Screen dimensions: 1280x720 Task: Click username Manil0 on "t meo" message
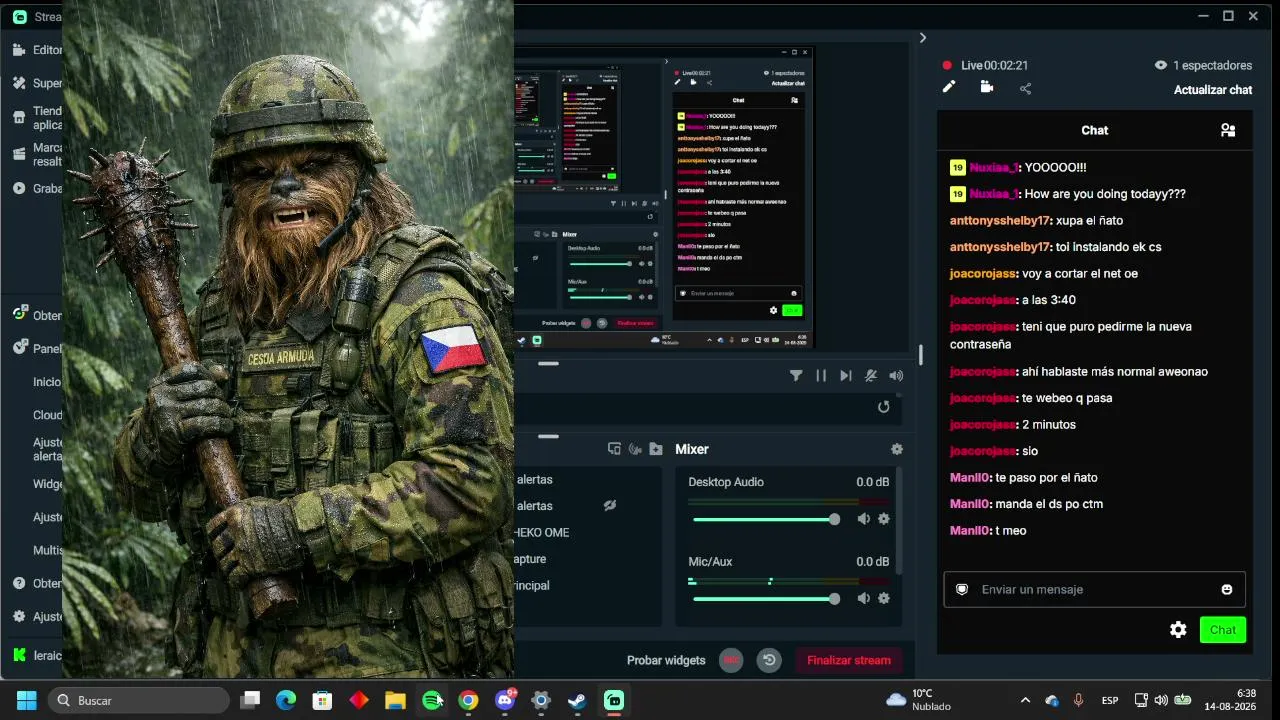[x=970, y=531]
